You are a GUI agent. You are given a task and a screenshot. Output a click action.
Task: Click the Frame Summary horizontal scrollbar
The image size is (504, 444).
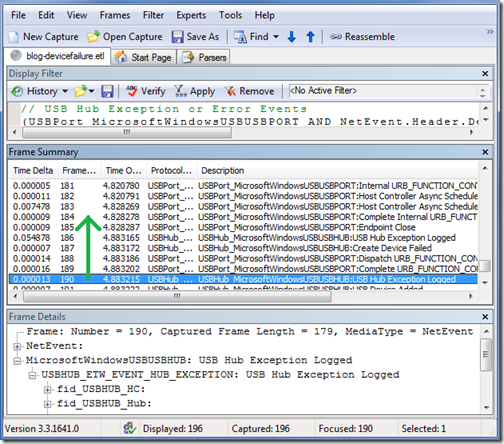(x=243, y=296)
